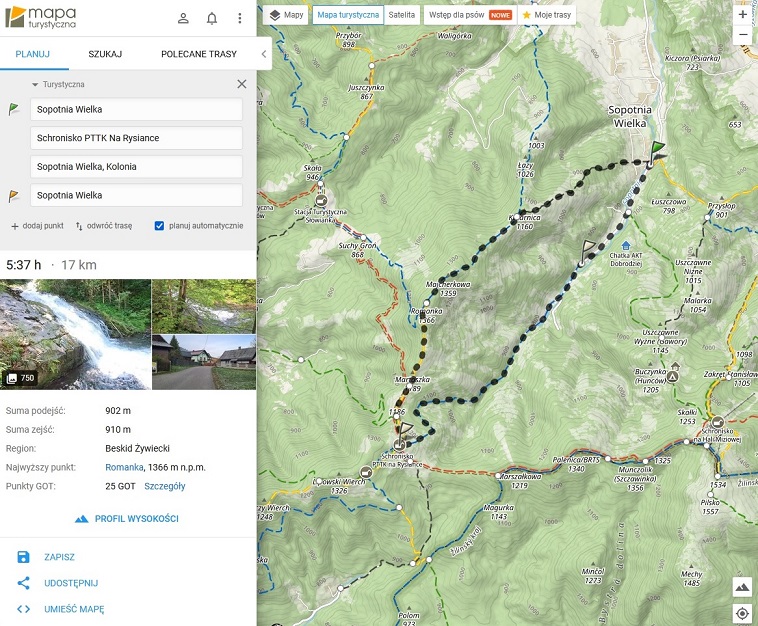Viewport: 758px width, 626px height.
Task: Open the three-dot more options menu
Action: (240, 18)
